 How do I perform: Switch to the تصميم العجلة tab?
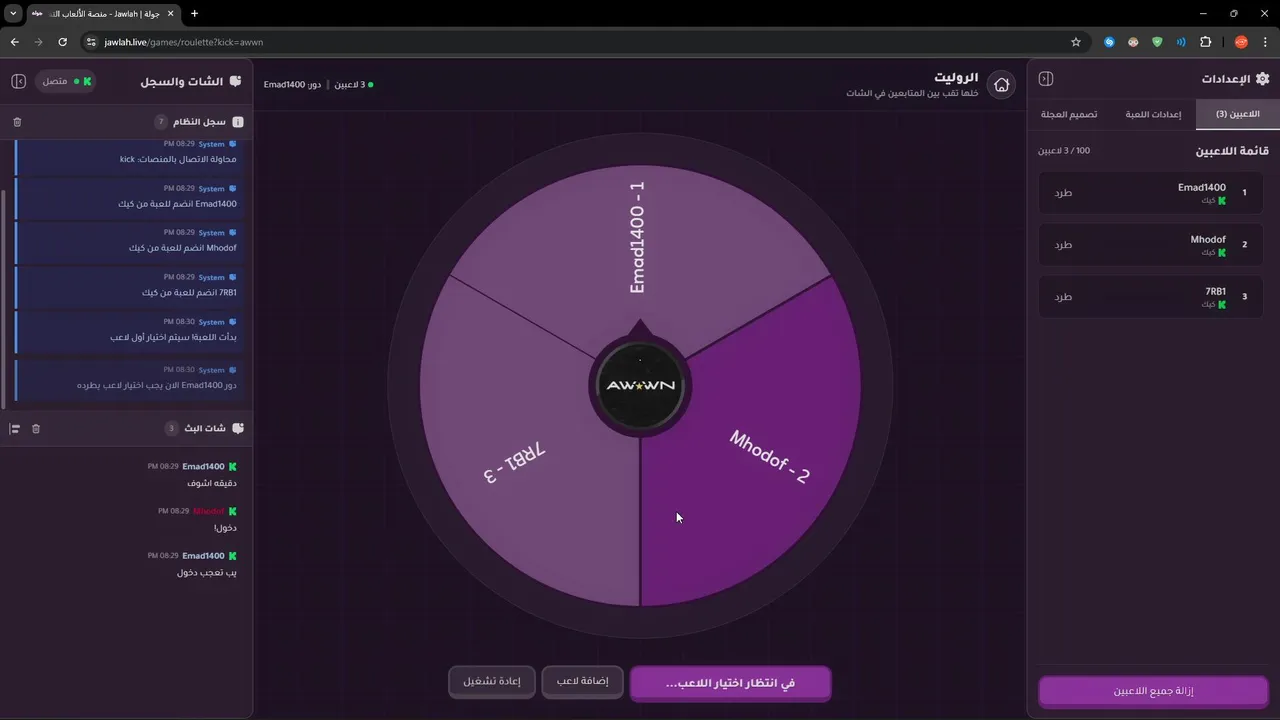1069,114
